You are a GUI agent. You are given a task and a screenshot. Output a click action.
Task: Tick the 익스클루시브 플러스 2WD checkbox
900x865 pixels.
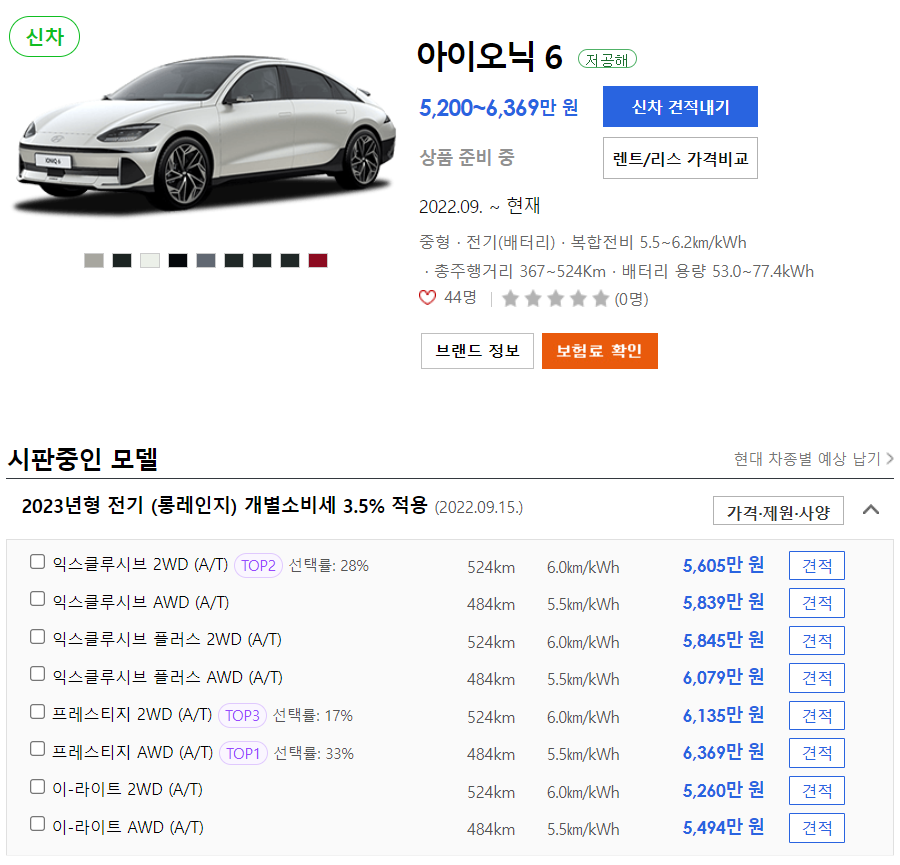(37, 637)
